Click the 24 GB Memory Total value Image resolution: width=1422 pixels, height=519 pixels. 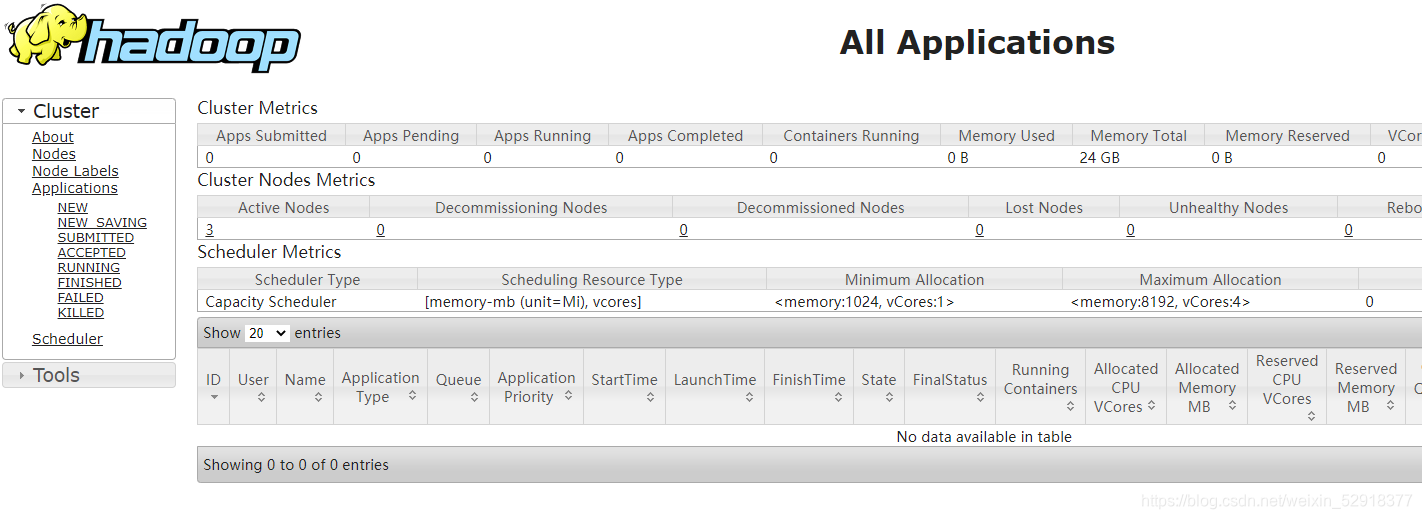tap(1100, 158)
